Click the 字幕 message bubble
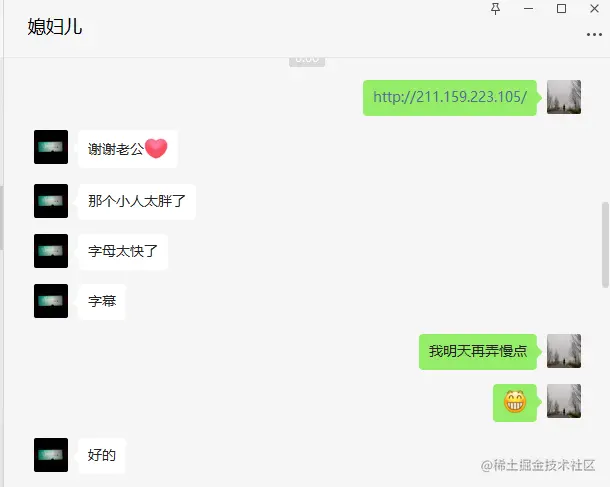610x487 pixels. point(102,301)
